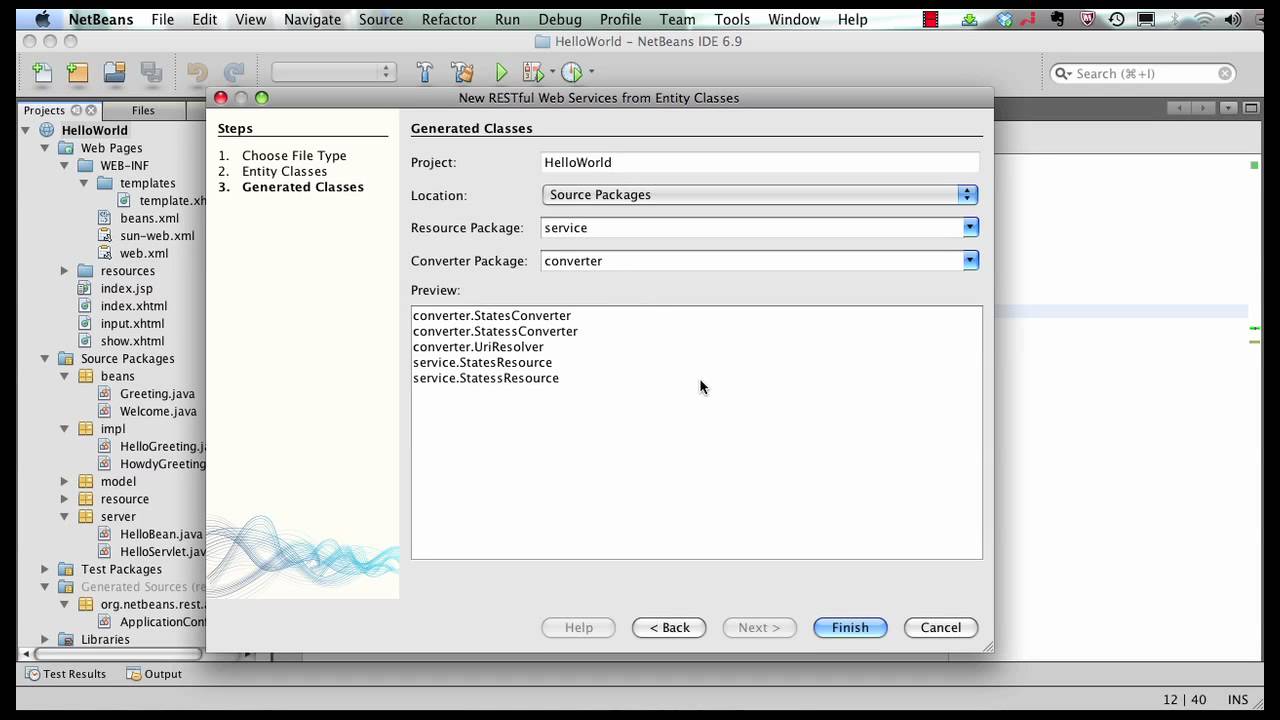This screenshot has width=1280, height=720.
Task: Open the Refactor menu
Action: coord(449,19)
